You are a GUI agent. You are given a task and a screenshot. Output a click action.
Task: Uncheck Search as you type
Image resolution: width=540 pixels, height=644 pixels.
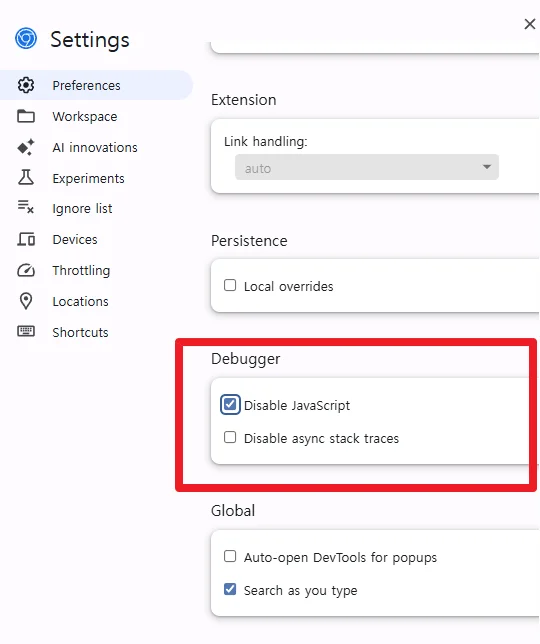tap(230, 589)
